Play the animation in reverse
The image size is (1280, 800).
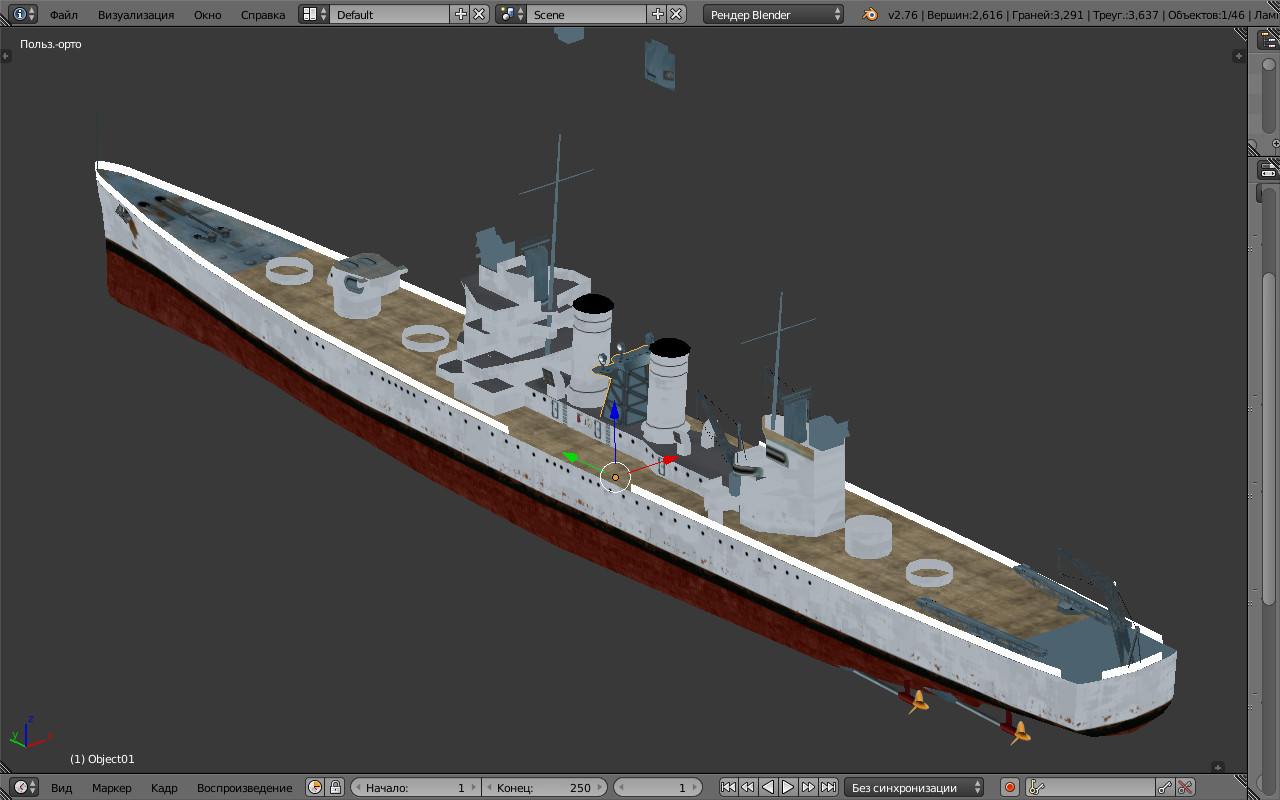768,787
